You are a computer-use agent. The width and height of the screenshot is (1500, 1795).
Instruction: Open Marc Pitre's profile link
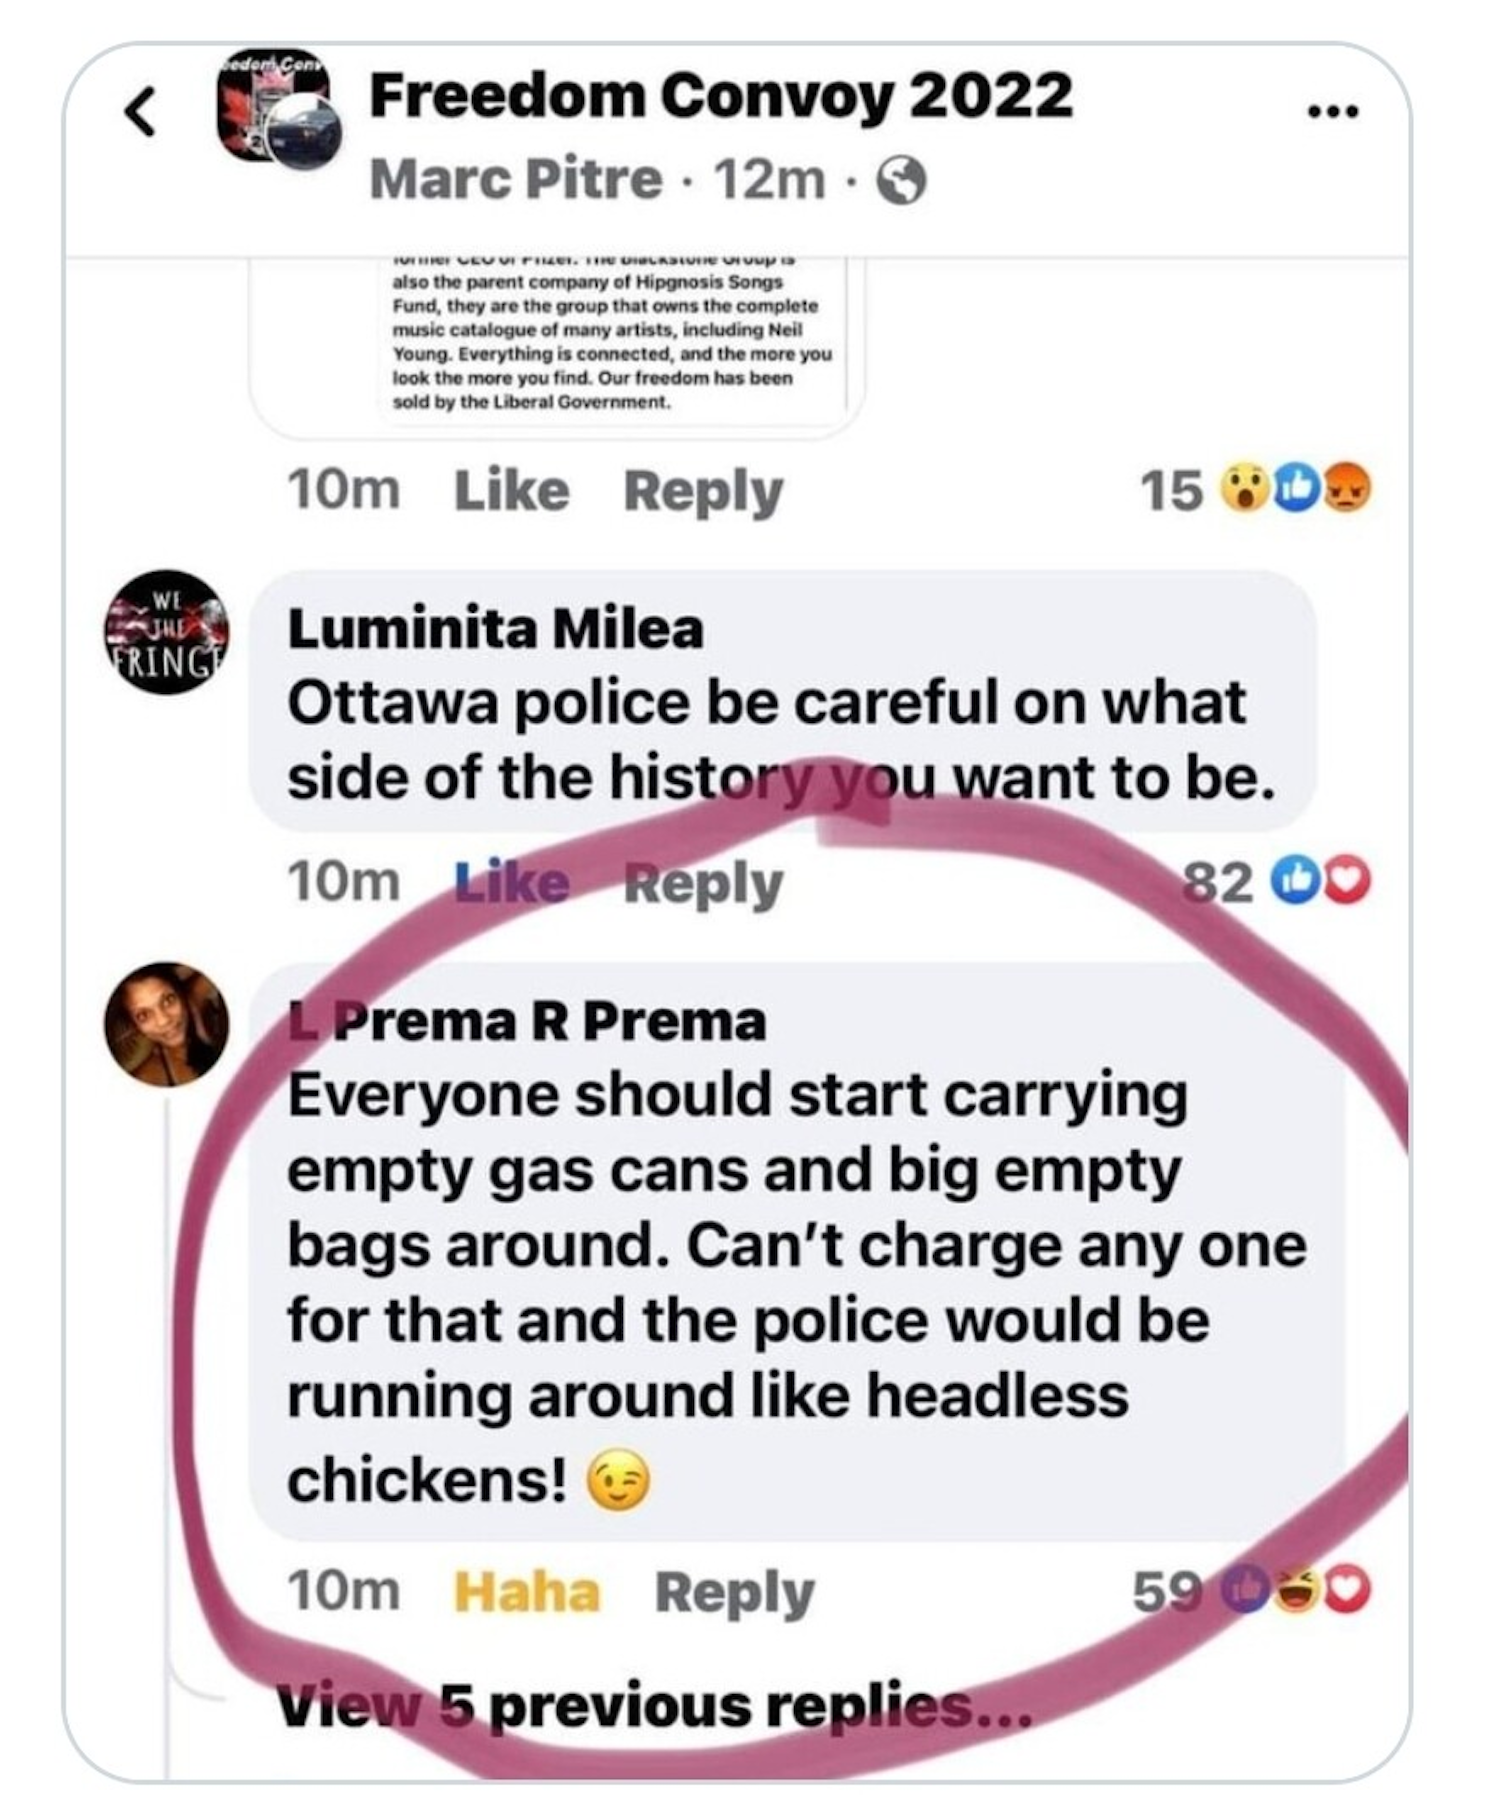(515, 181)
